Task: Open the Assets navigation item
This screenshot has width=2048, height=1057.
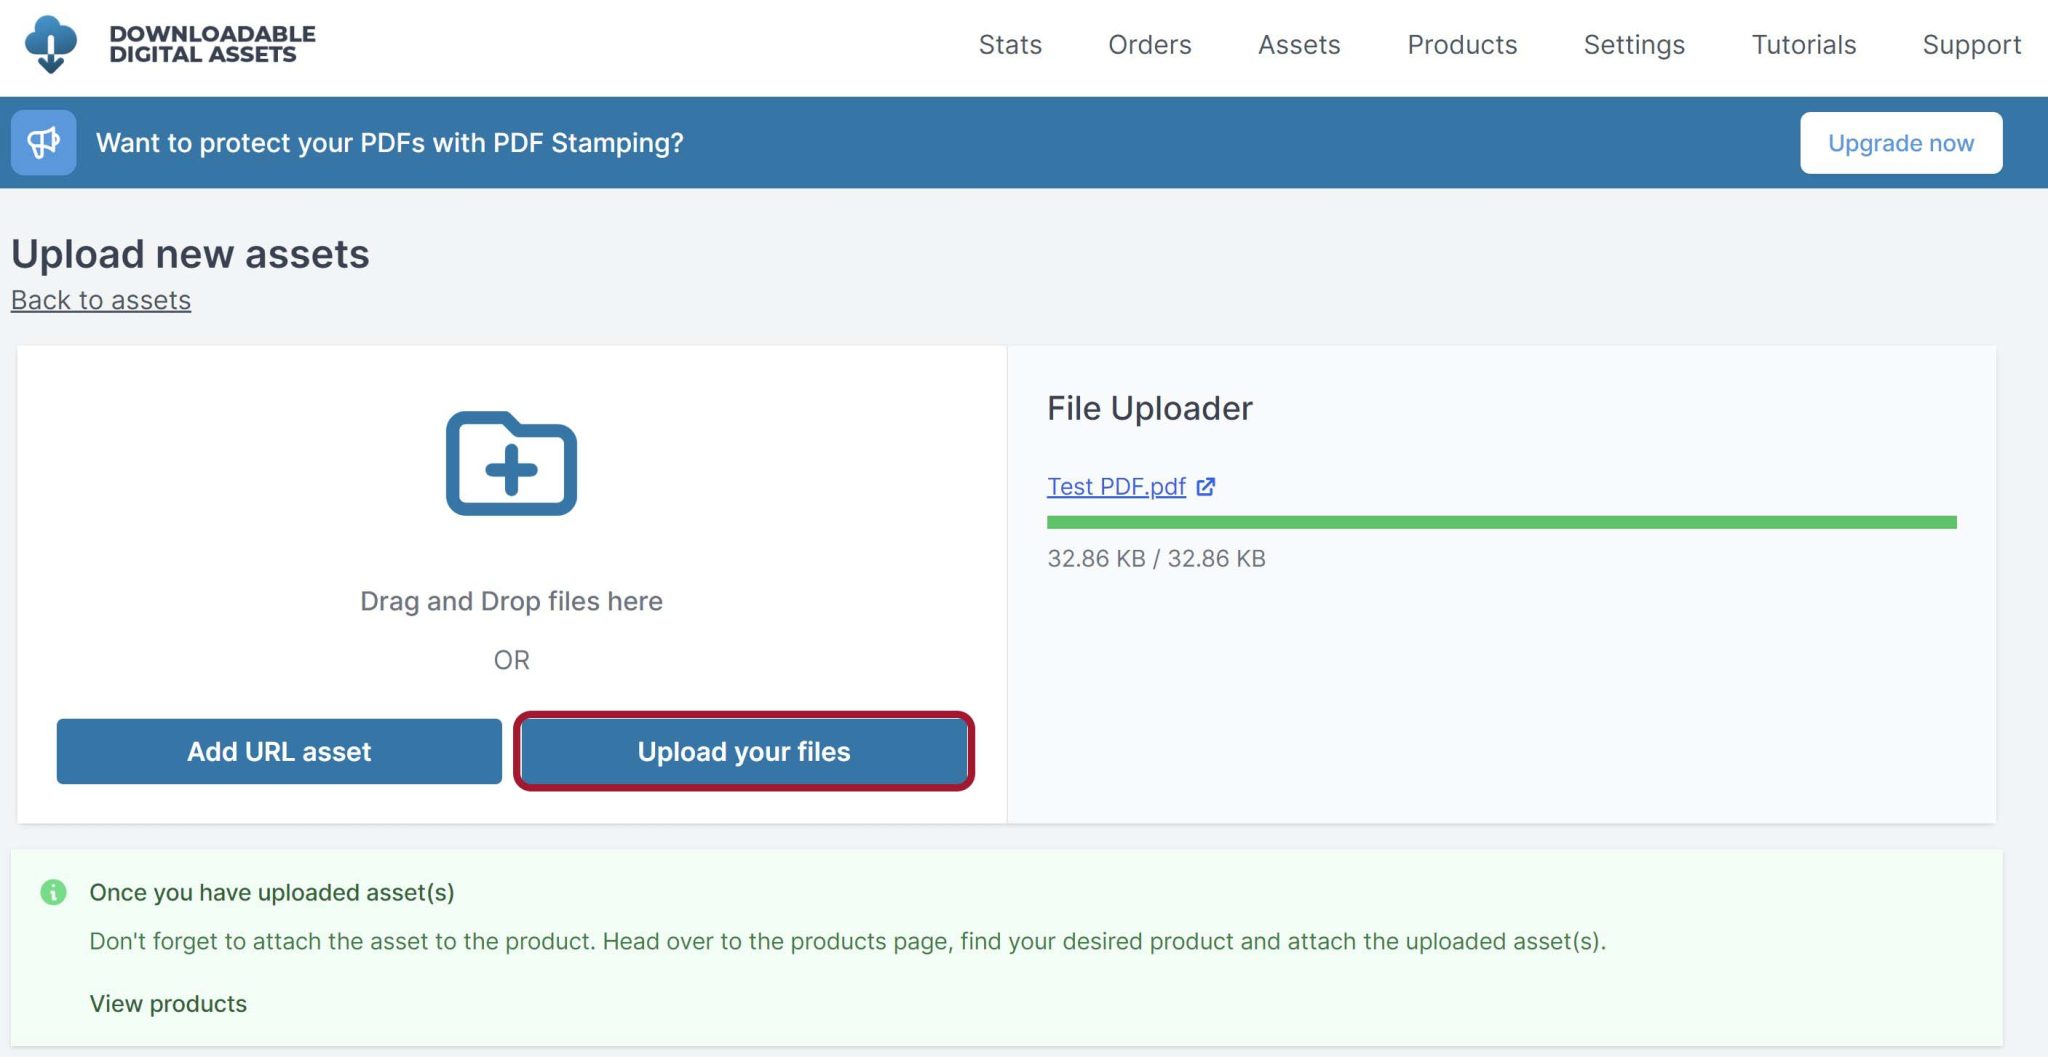Action: pyautogui.click(x=1299, y=45)
